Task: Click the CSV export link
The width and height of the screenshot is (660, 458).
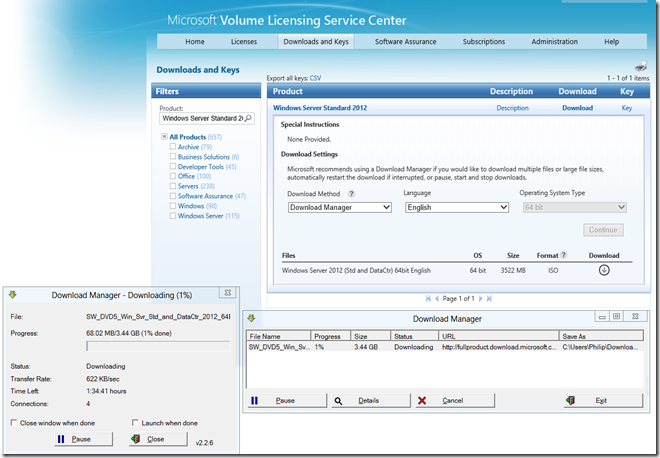Action: (x=315, y=78)
